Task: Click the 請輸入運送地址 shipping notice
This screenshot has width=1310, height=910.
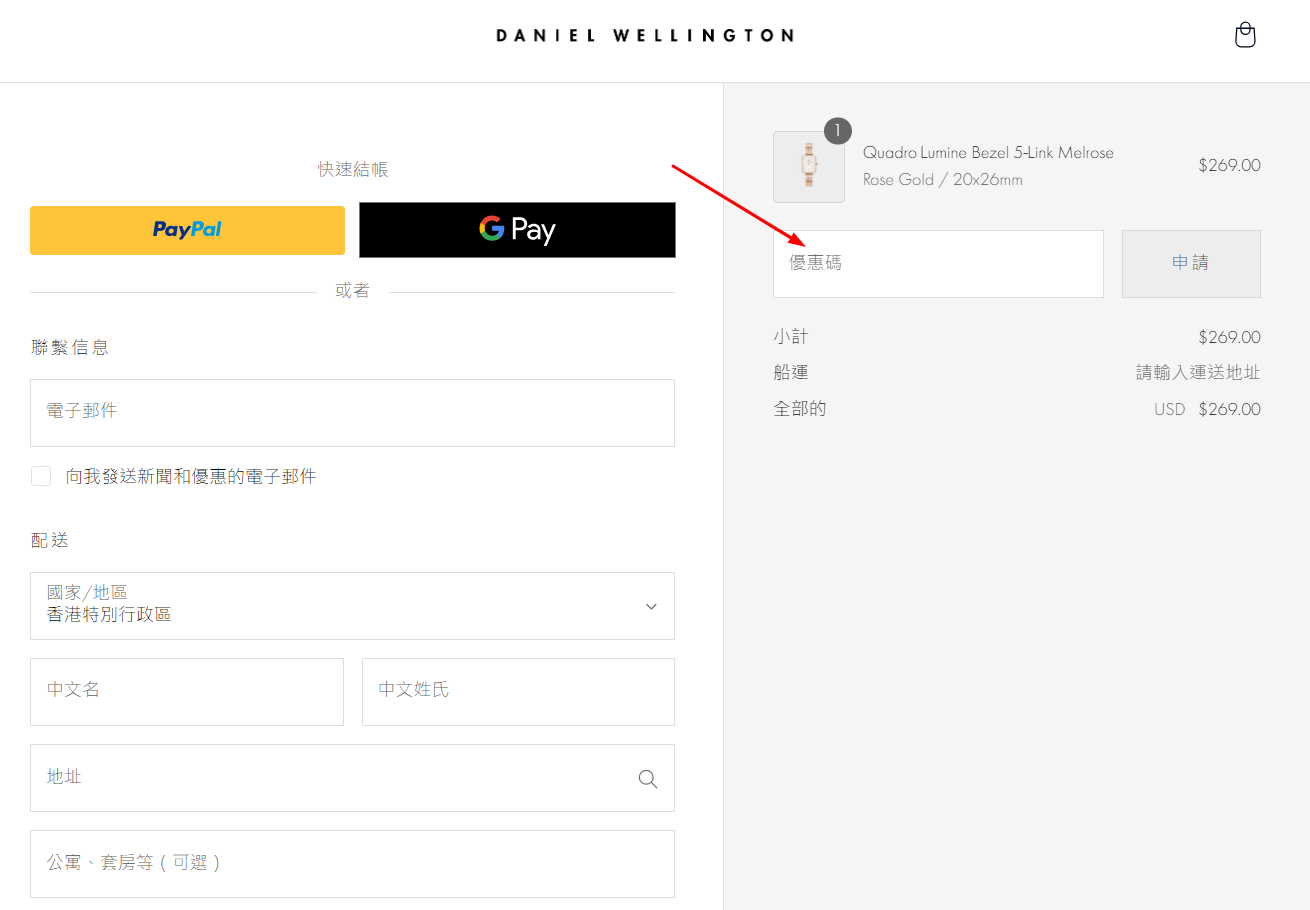Action: pyautogui.click(x=1198, y=373)
